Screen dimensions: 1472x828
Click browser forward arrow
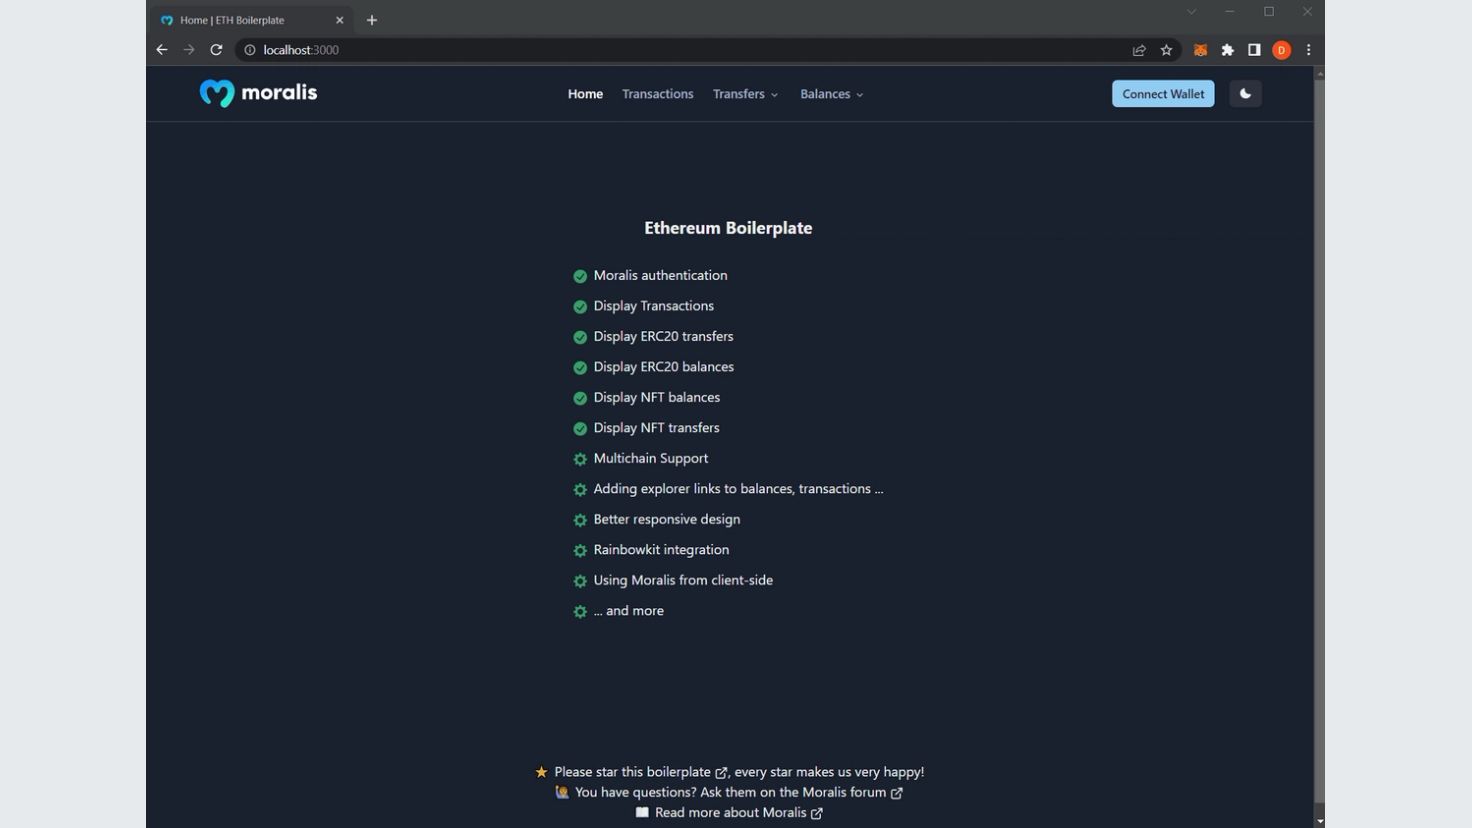(x=189, y=50)
